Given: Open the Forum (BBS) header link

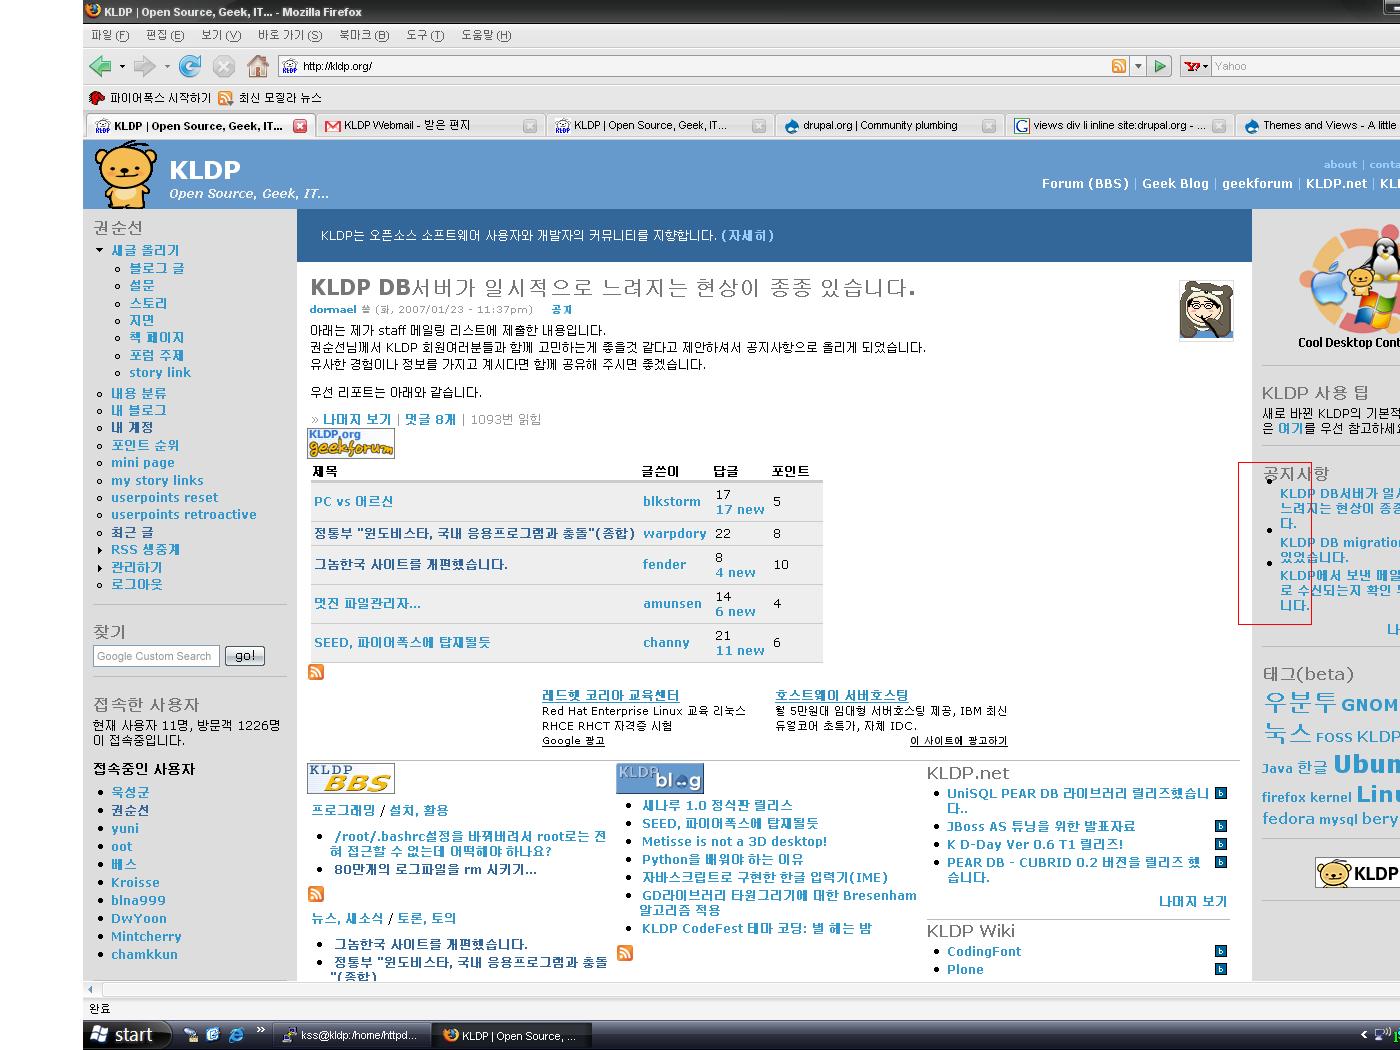Looking at the screenshot, I should pyautogui.click(x=1085, y=183).
